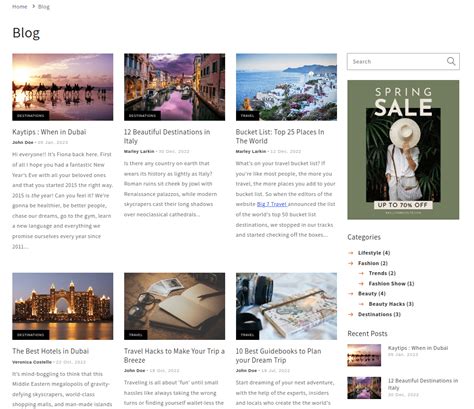Screen dimensions: 474x409
Task: Open Bucket List: Top 25 Places title
Action: pyautogui.click(x=280, y=136)
